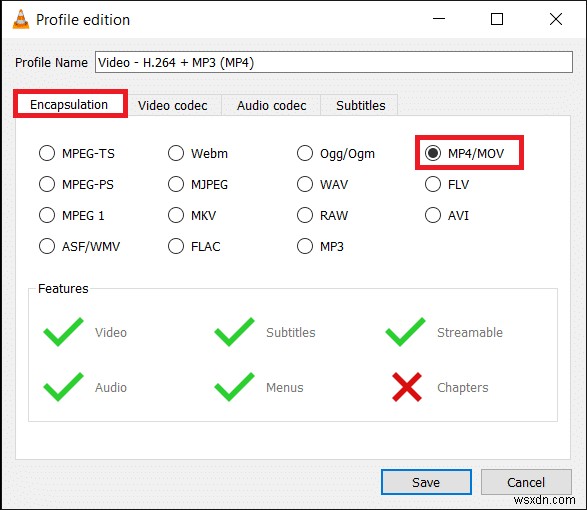Minimize the Profile edition window

(x=439, y=19)
